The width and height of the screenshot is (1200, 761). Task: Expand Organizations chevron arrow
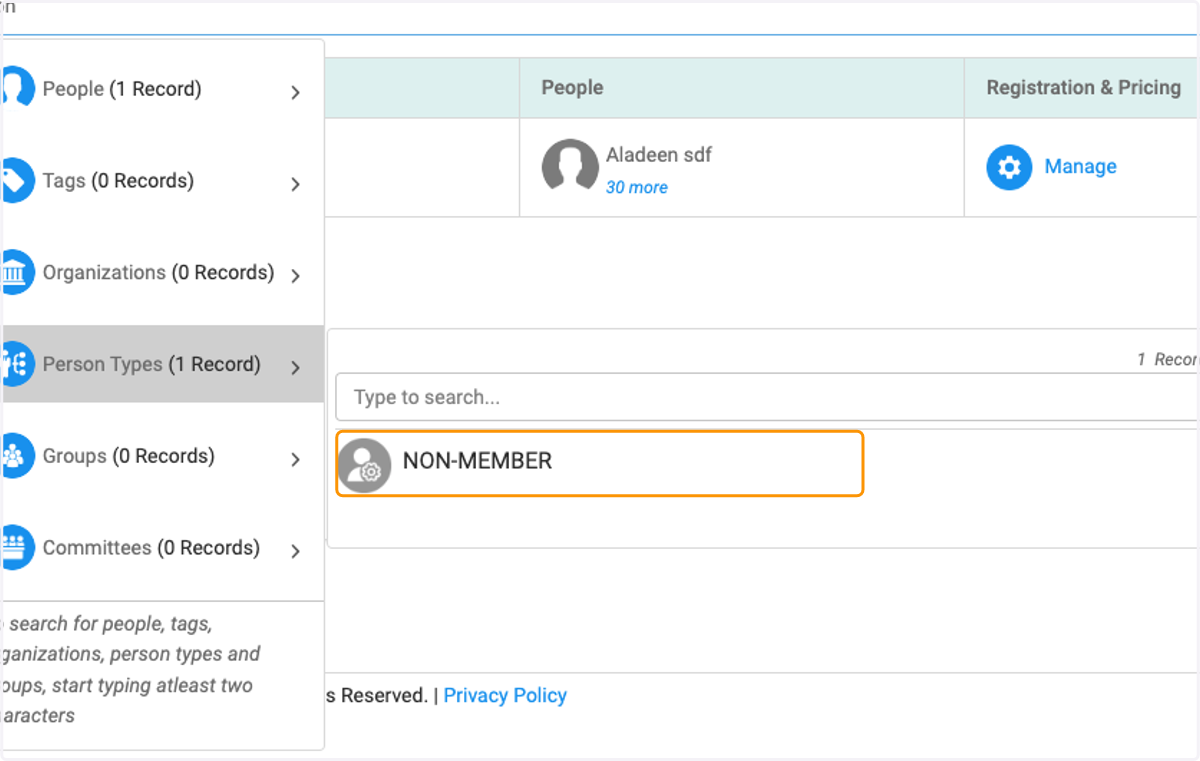pyautogui.click(x=295, y=276)
